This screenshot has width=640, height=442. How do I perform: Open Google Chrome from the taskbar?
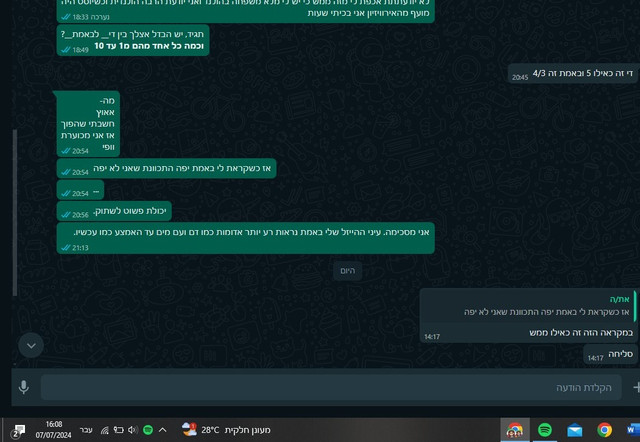604,430
